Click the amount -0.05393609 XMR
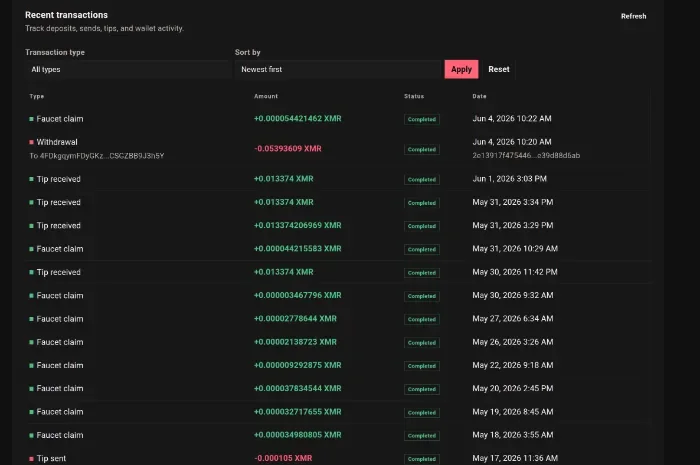The image size is (700, 465). point(288,149)
